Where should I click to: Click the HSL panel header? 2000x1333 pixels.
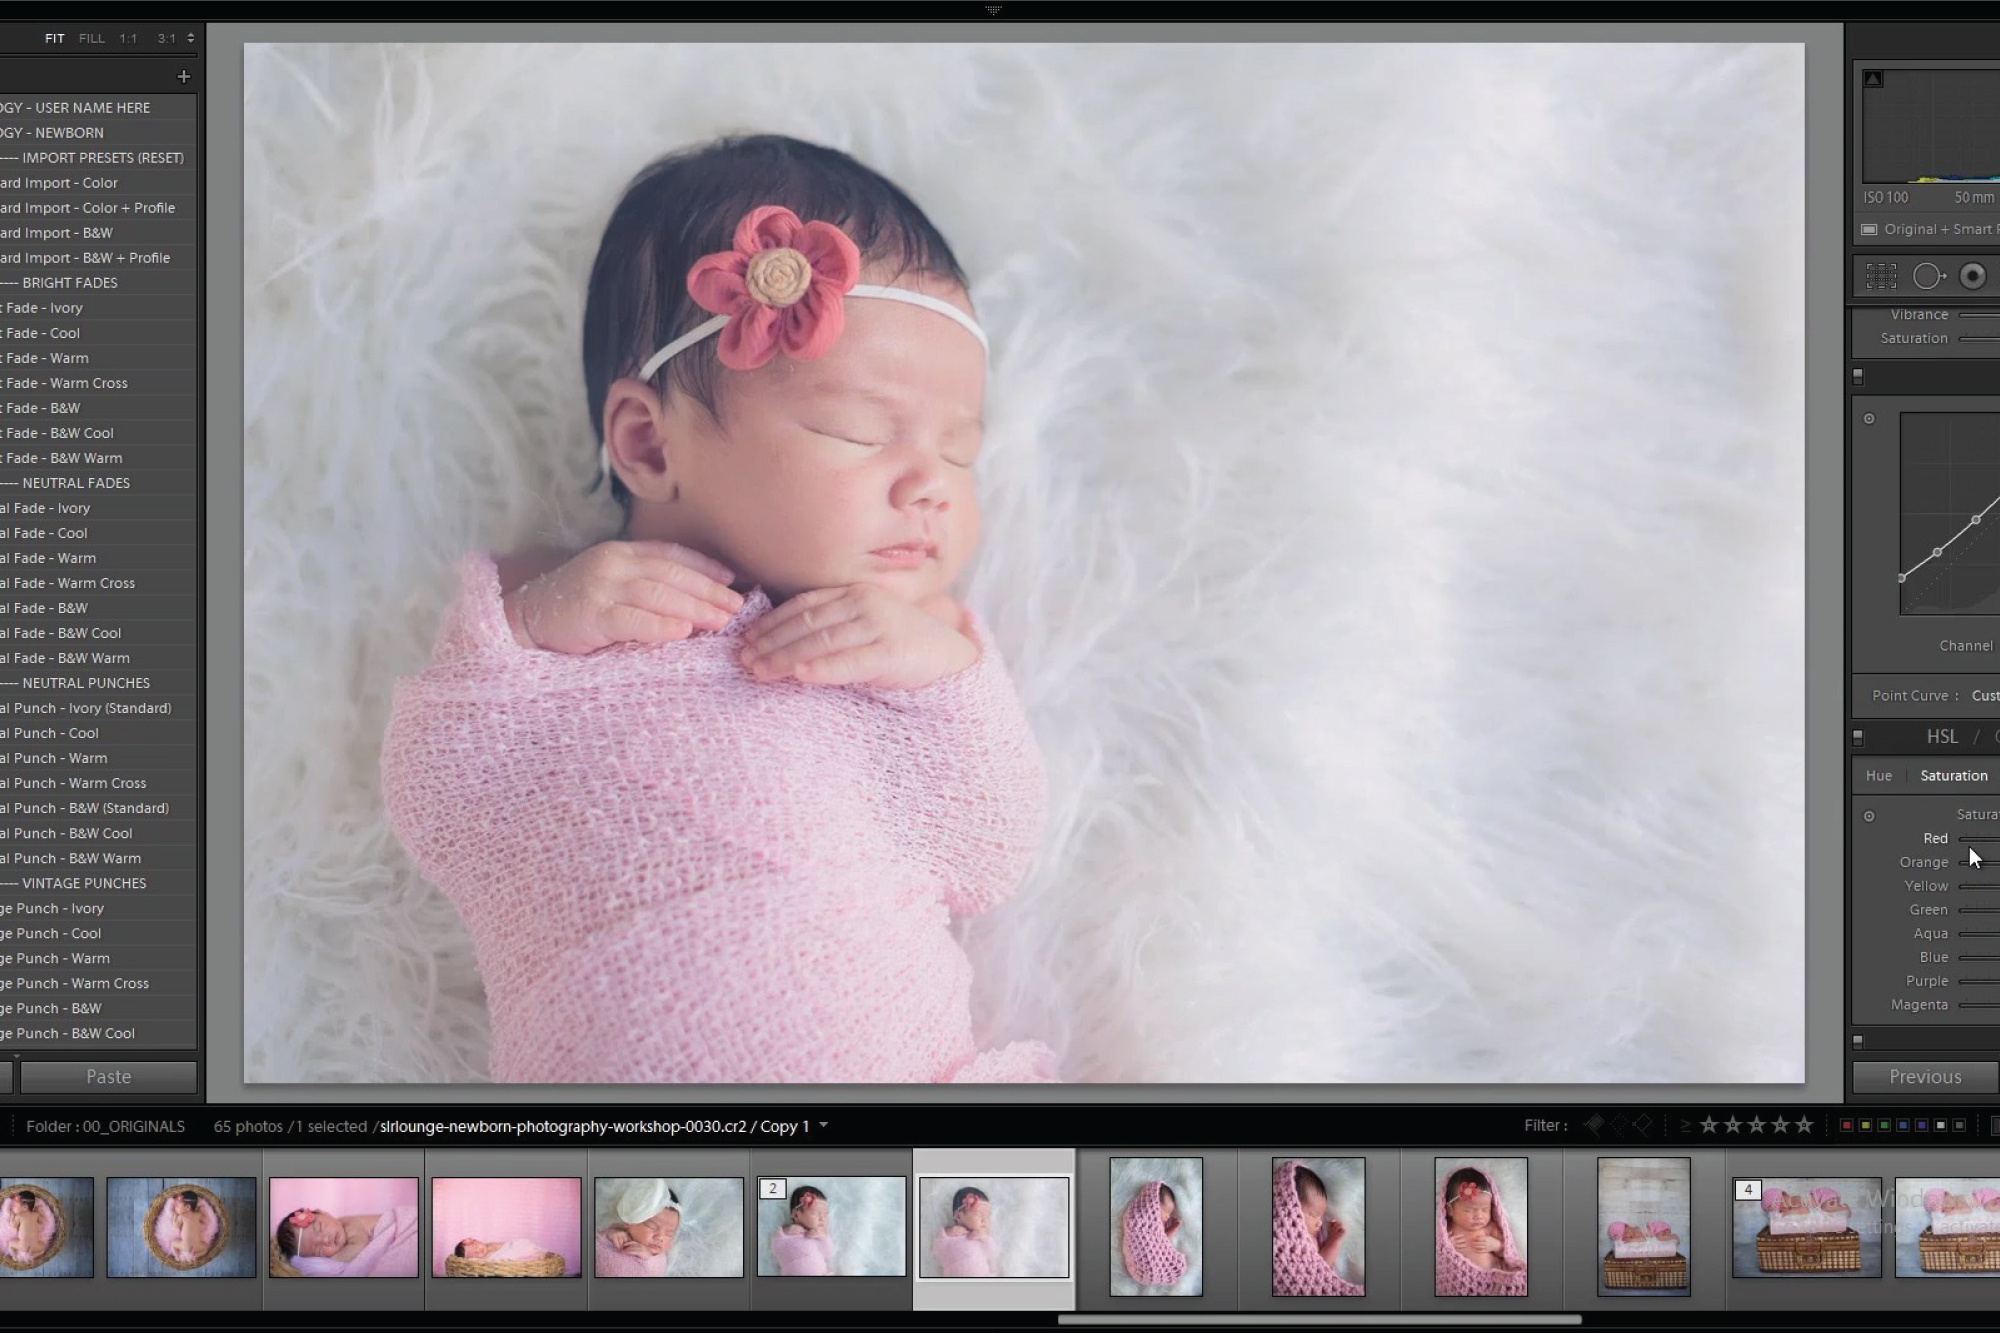[x=1942, y=737]
